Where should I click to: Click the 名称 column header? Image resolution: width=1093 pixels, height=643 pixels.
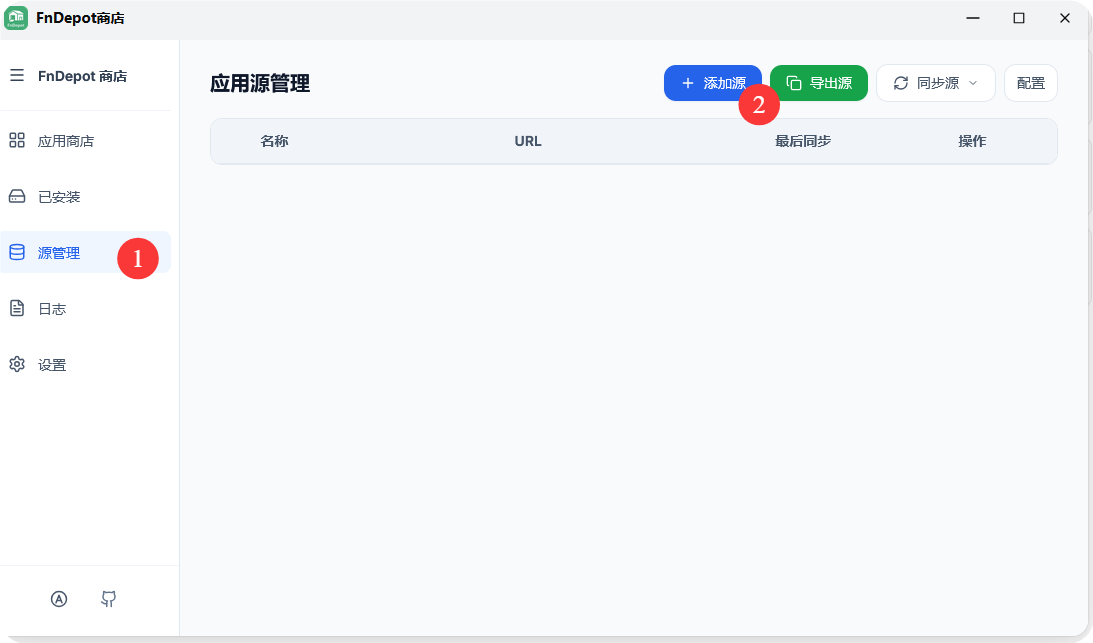click(274, 141)
